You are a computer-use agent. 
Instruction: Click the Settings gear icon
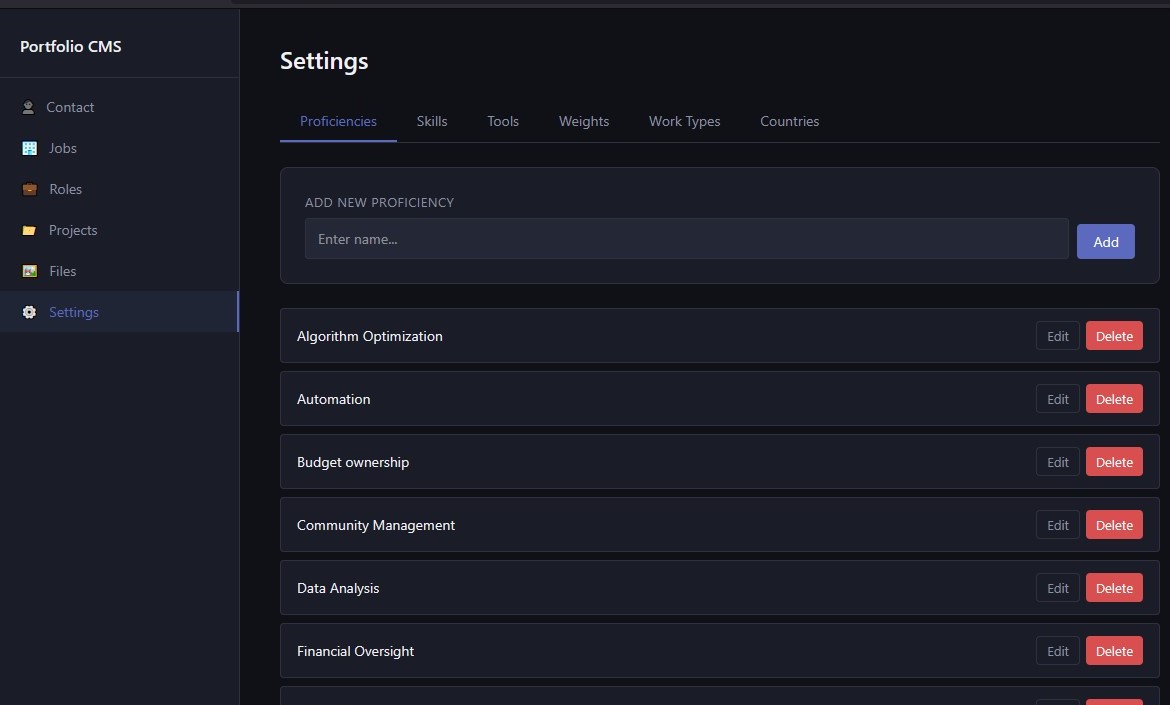29,312
